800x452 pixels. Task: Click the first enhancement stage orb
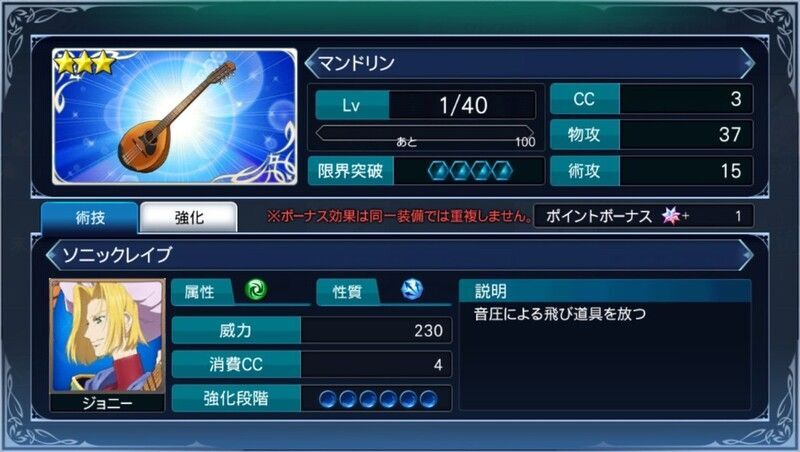pyautogui.click(x=328, y=399)
